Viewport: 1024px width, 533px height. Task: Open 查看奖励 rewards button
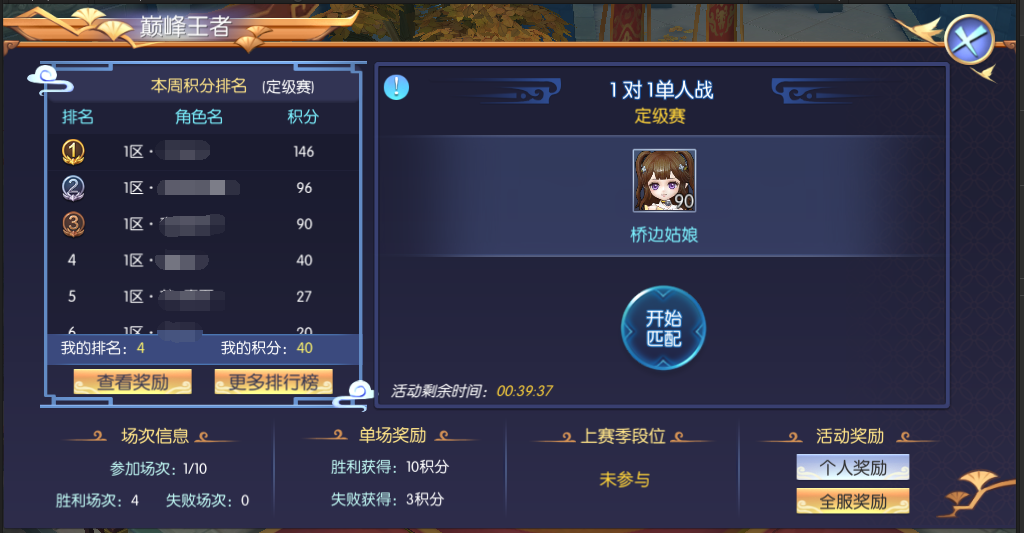pos(133,381)
